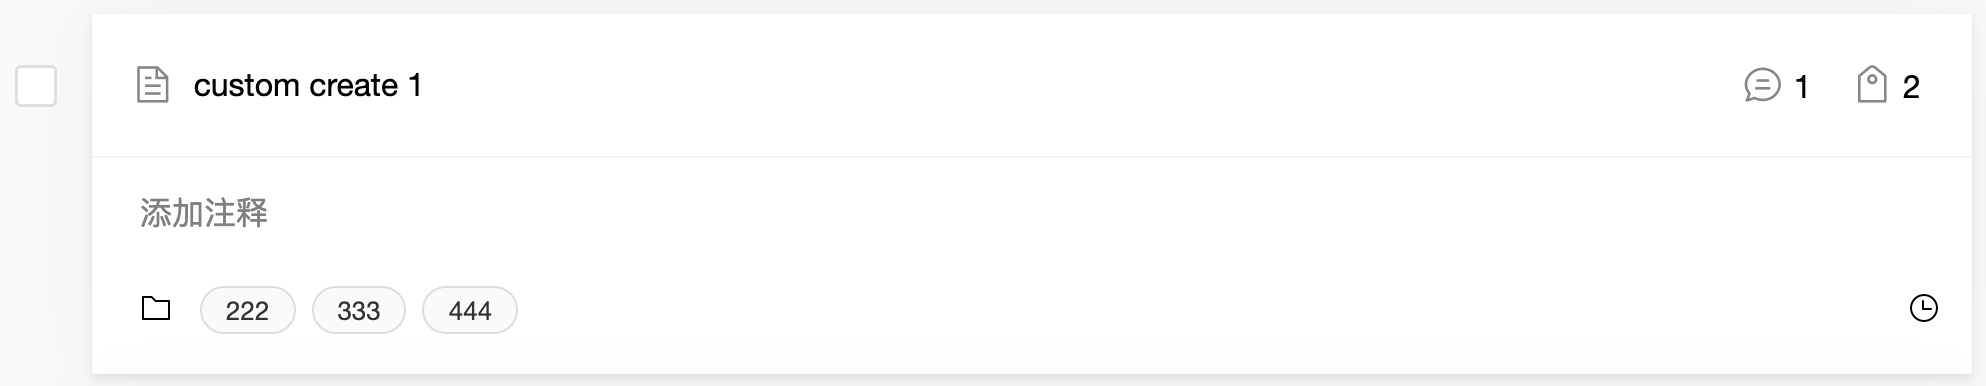Image resolution: width=1986 pixels, height=386 pixels.
Task: Click the numeral 1 ending the title
Action: 415,85
